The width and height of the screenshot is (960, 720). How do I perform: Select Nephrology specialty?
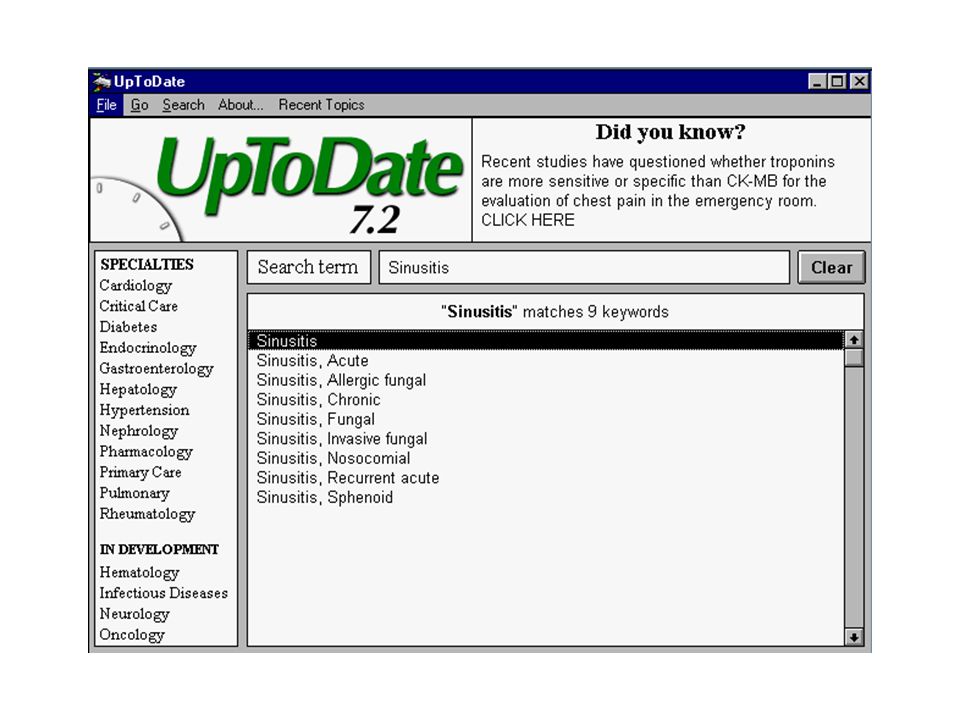point(139,432)
